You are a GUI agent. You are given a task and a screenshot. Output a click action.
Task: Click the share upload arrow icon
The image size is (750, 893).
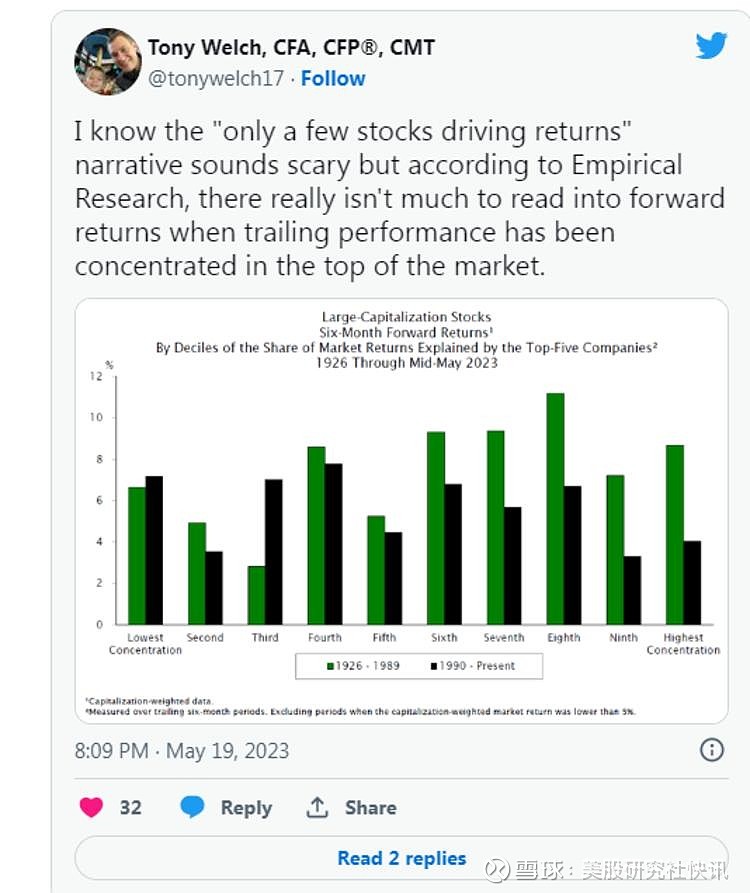(317, 807)
